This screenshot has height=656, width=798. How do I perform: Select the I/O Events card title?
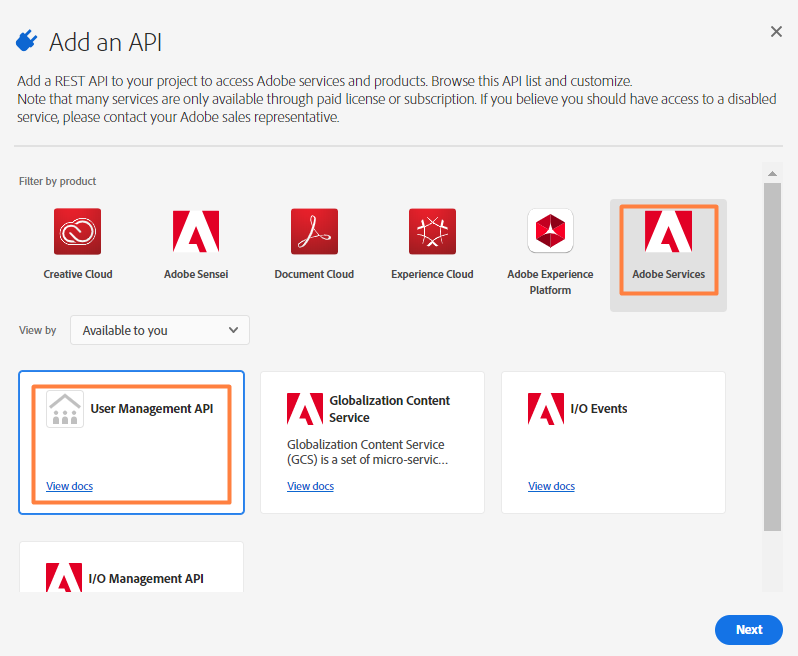[598, 409]
